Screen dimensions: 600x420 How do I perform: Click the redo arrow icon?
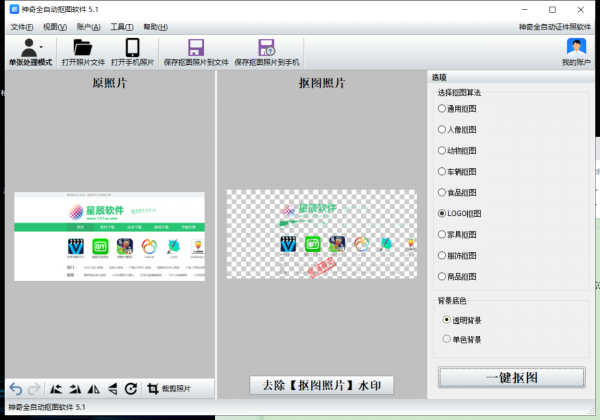click(34, 389)
